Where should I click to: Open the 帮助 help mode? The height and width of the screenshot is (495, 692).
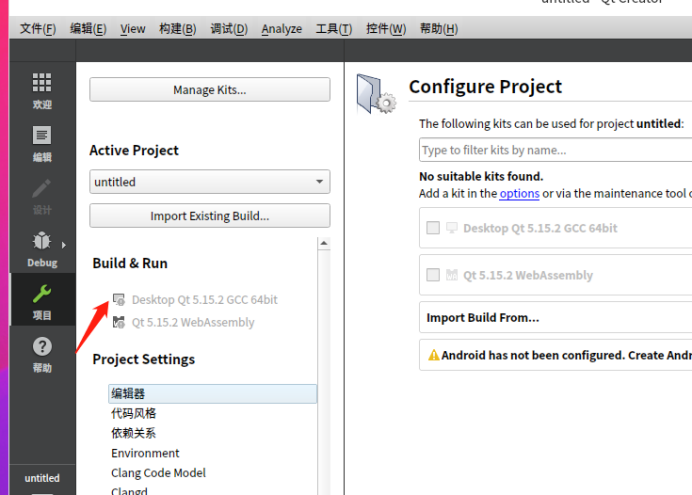[x=42, y=355]
